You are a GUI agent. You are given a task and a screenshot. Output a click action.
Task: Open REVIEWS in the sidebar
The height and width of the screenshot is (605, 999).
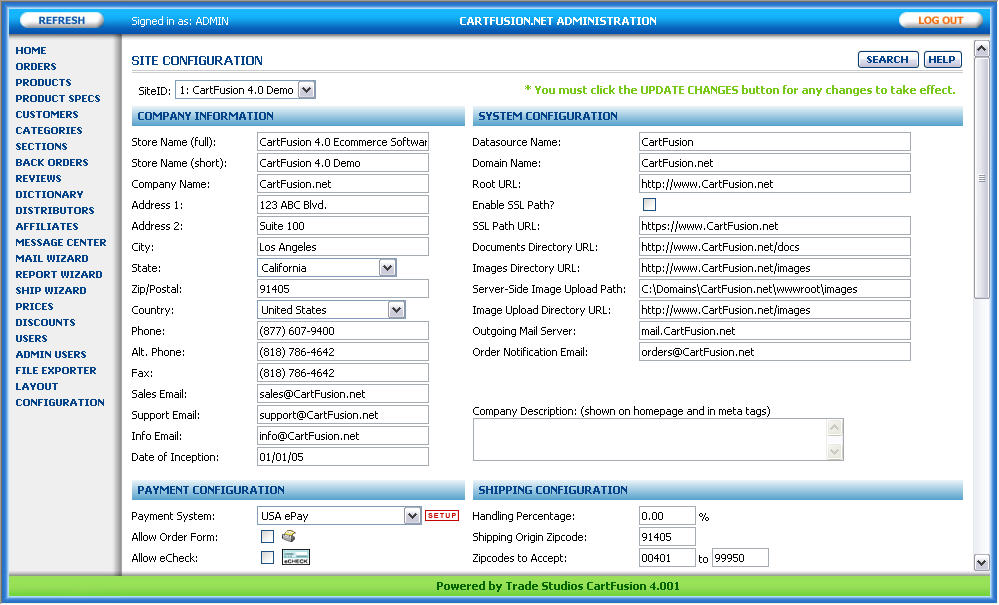[x=38, y=178]
